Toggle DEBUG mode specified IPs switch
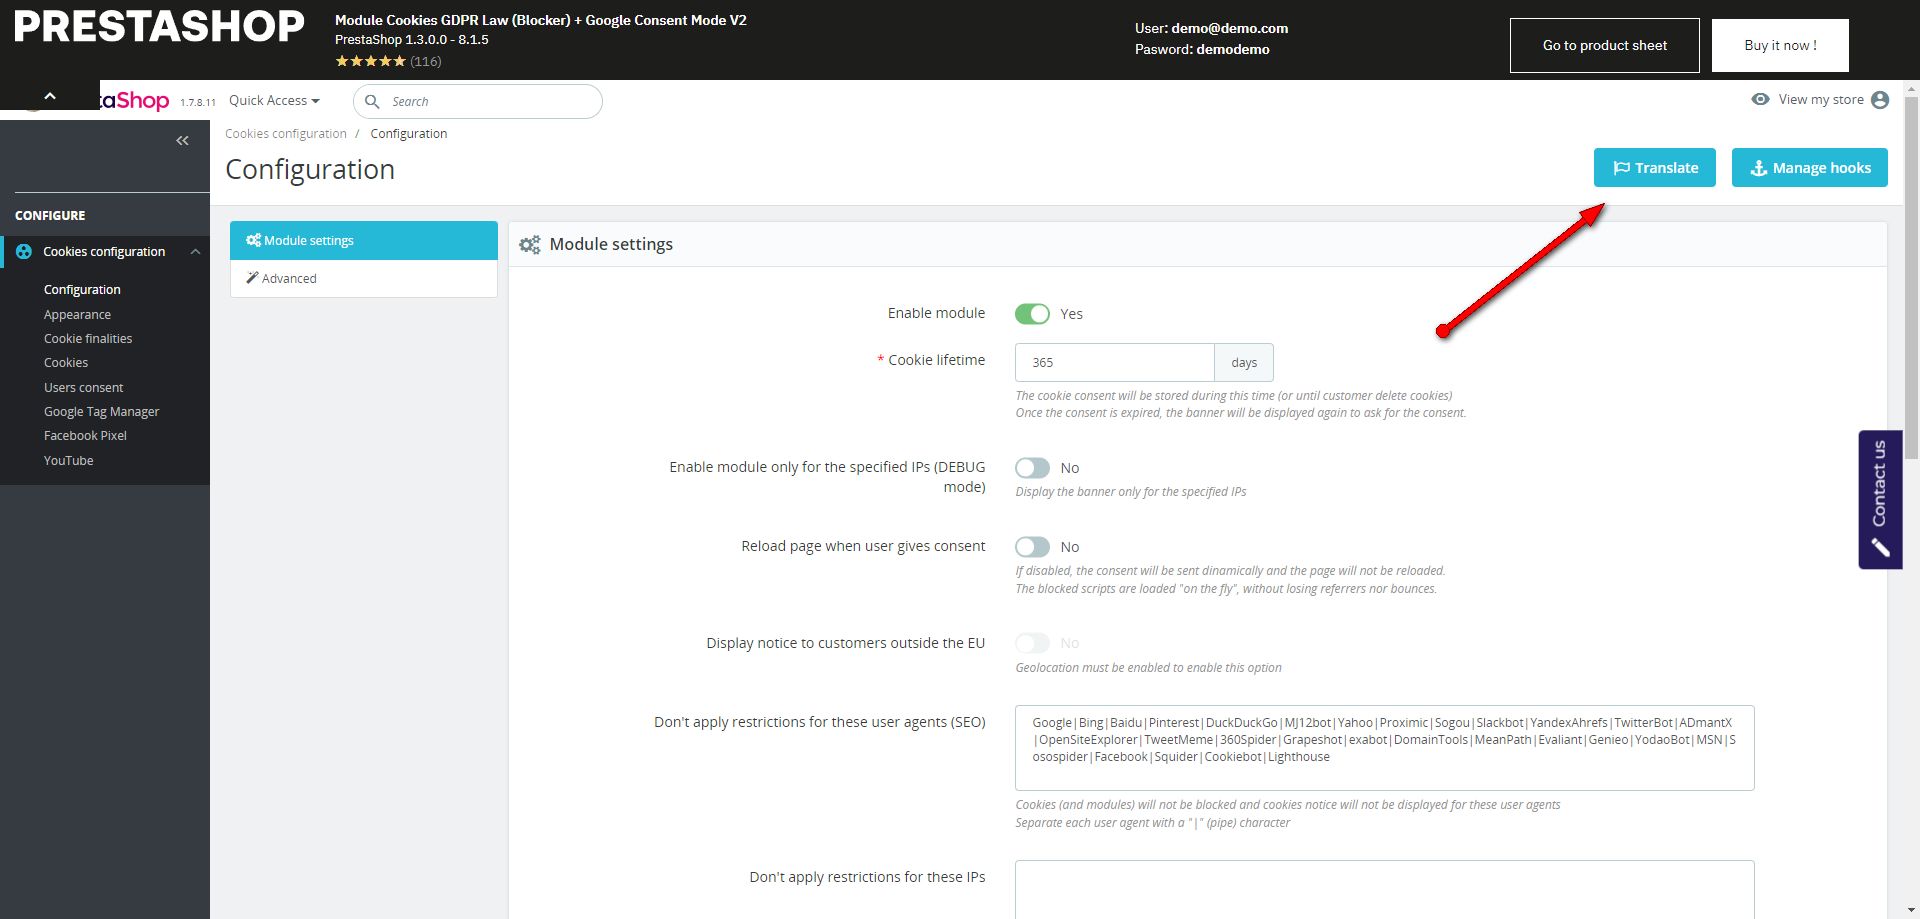This screenshot has height=919, width=1920. click(x=1032, y=468)
